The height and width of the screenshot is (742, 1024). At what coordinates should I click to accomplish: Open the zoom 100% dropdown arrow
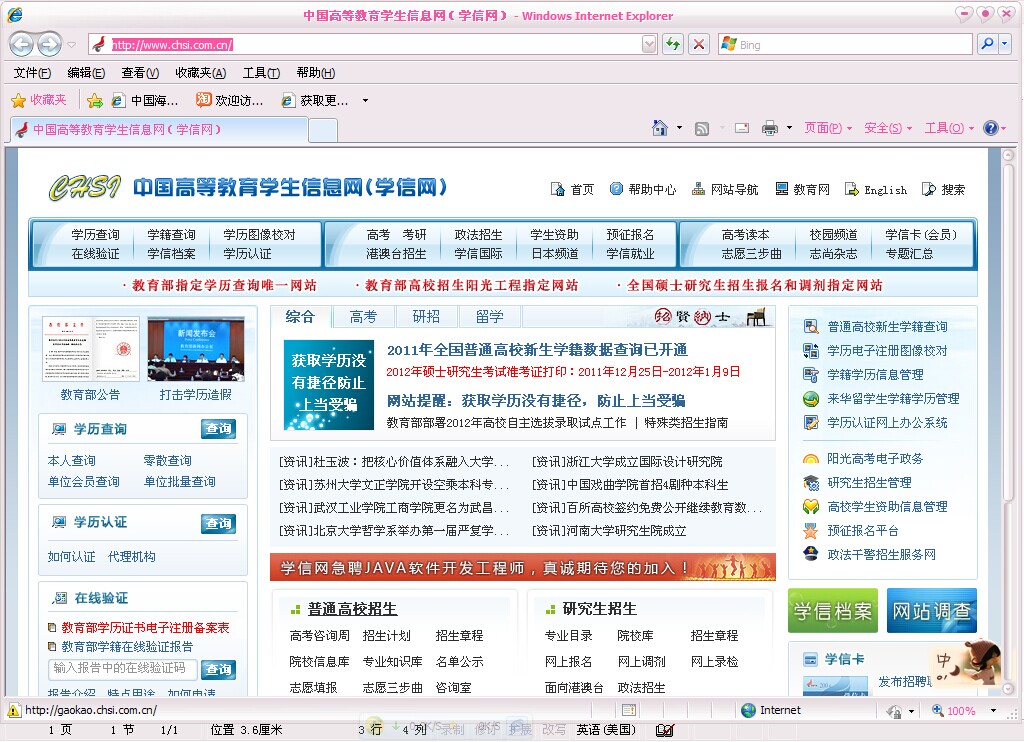[993, 710]
